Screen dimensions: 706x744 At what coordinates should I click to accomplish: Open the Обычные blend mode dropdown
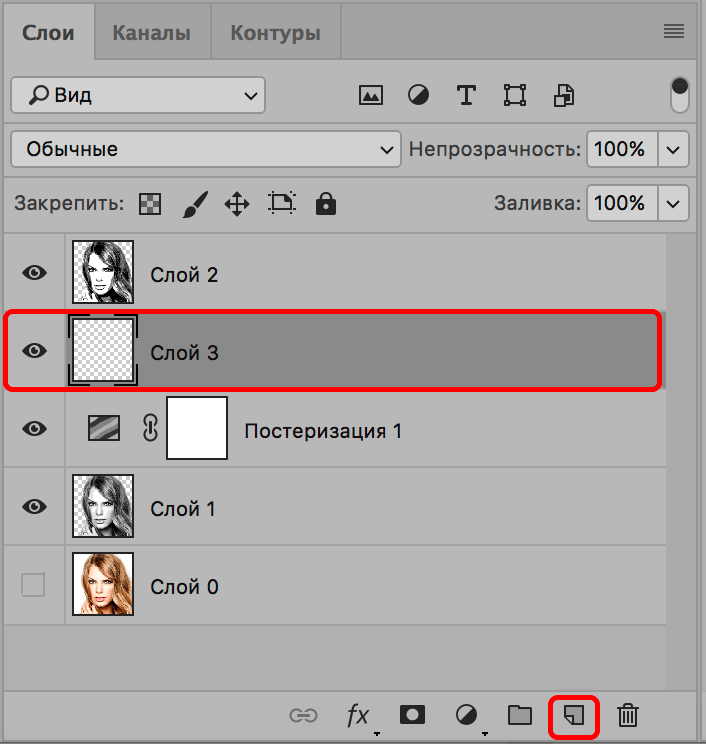point(205,149)
